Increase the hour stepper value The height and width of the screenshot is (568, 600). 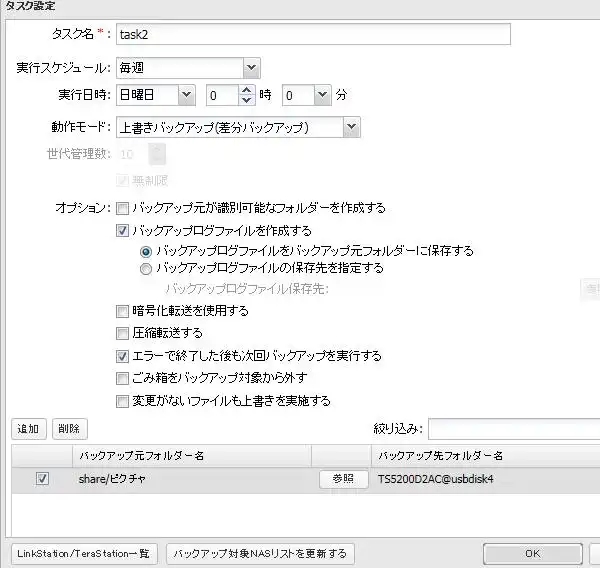tap(247, 90)
